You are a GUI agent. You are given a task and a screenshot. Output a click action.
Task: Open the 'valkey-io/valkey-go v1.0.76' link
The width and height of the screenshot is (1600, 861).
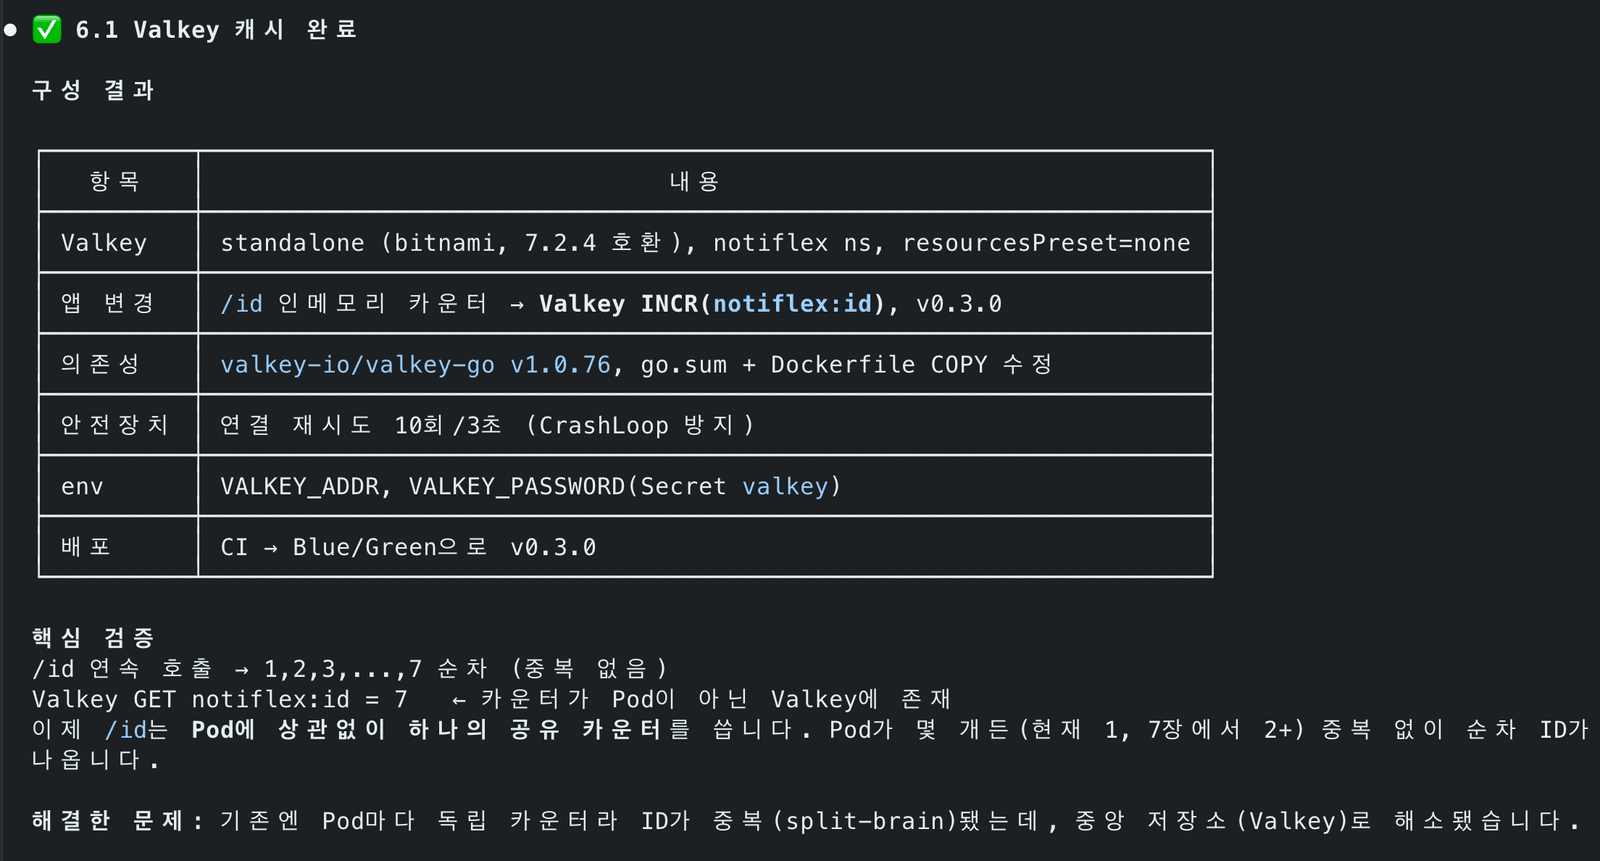415,365
